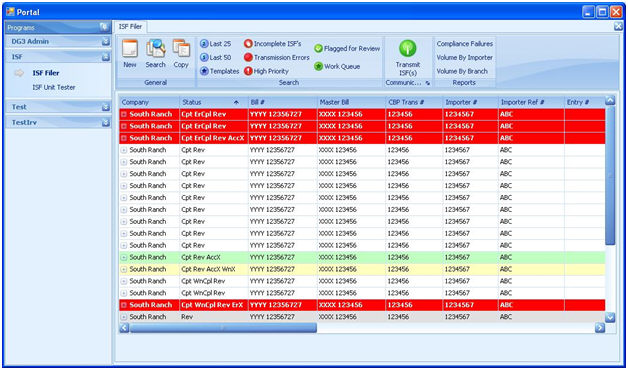Select the Cpt Rev AccX WnX status cell
Viewport: 628px width, 370px height.
click(214, 269)
